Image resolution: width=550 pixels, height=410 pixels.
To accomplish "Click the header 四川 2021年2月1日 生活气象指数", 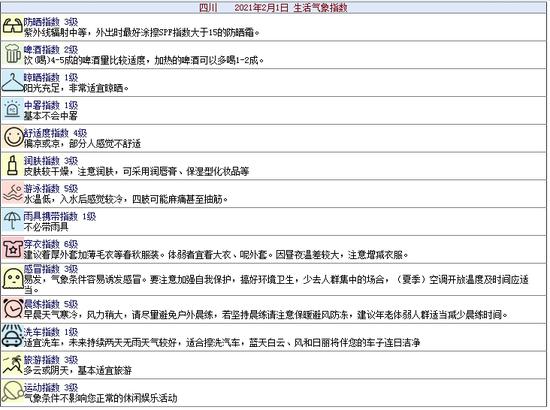I will [273, 8].
